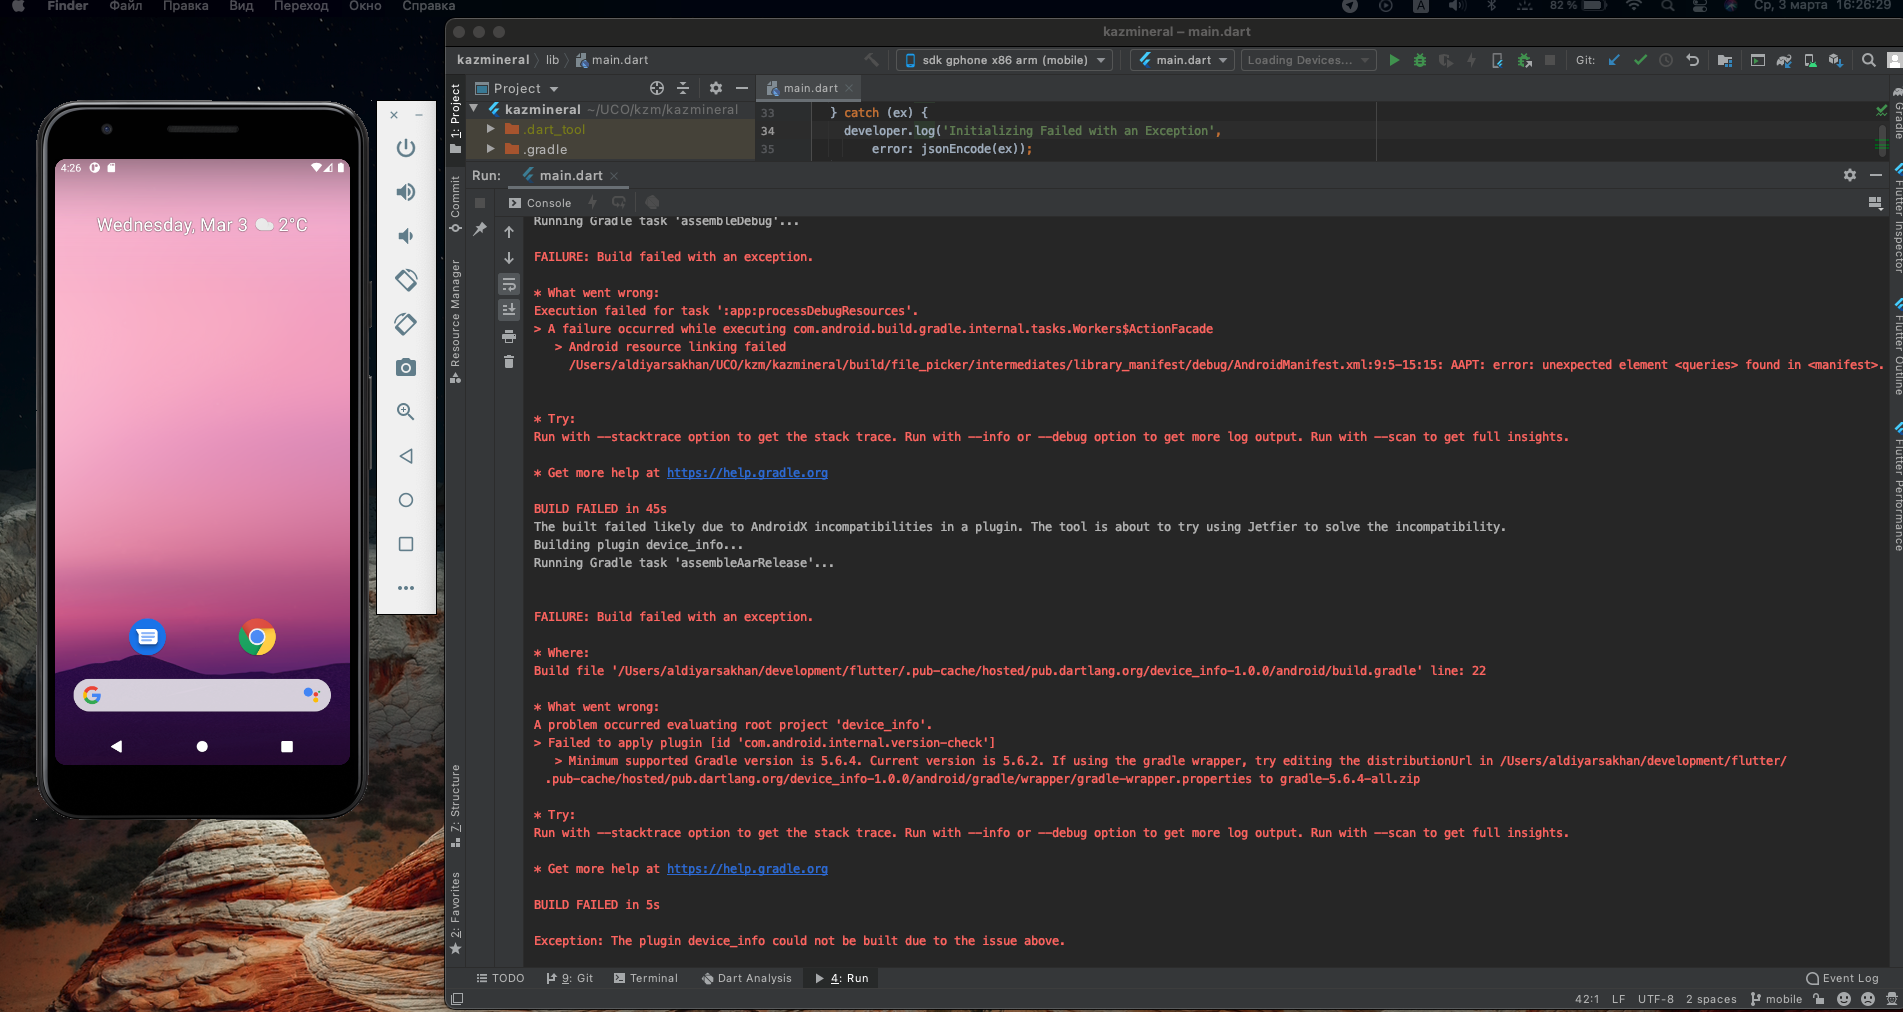1903x1012 pixels.
Task: Open the emulator extended controls (three dots)
Action: point(406,588)
